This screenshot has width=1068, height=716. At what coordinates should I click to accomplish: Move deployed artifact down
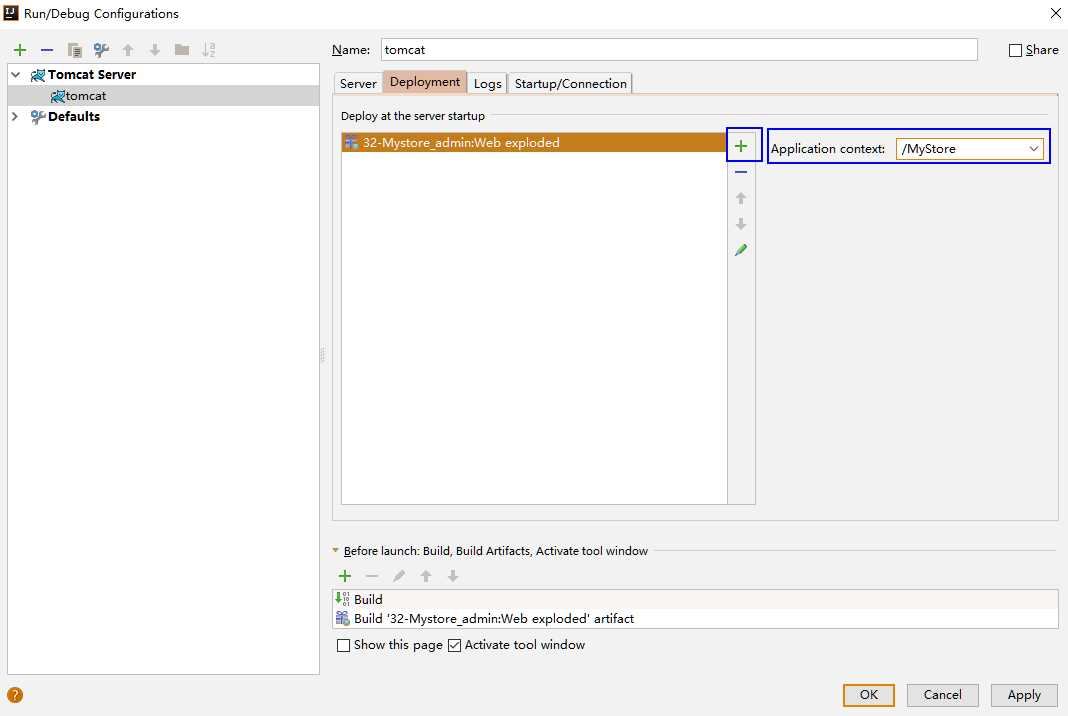pyautogui.click(x=741, y=224)
